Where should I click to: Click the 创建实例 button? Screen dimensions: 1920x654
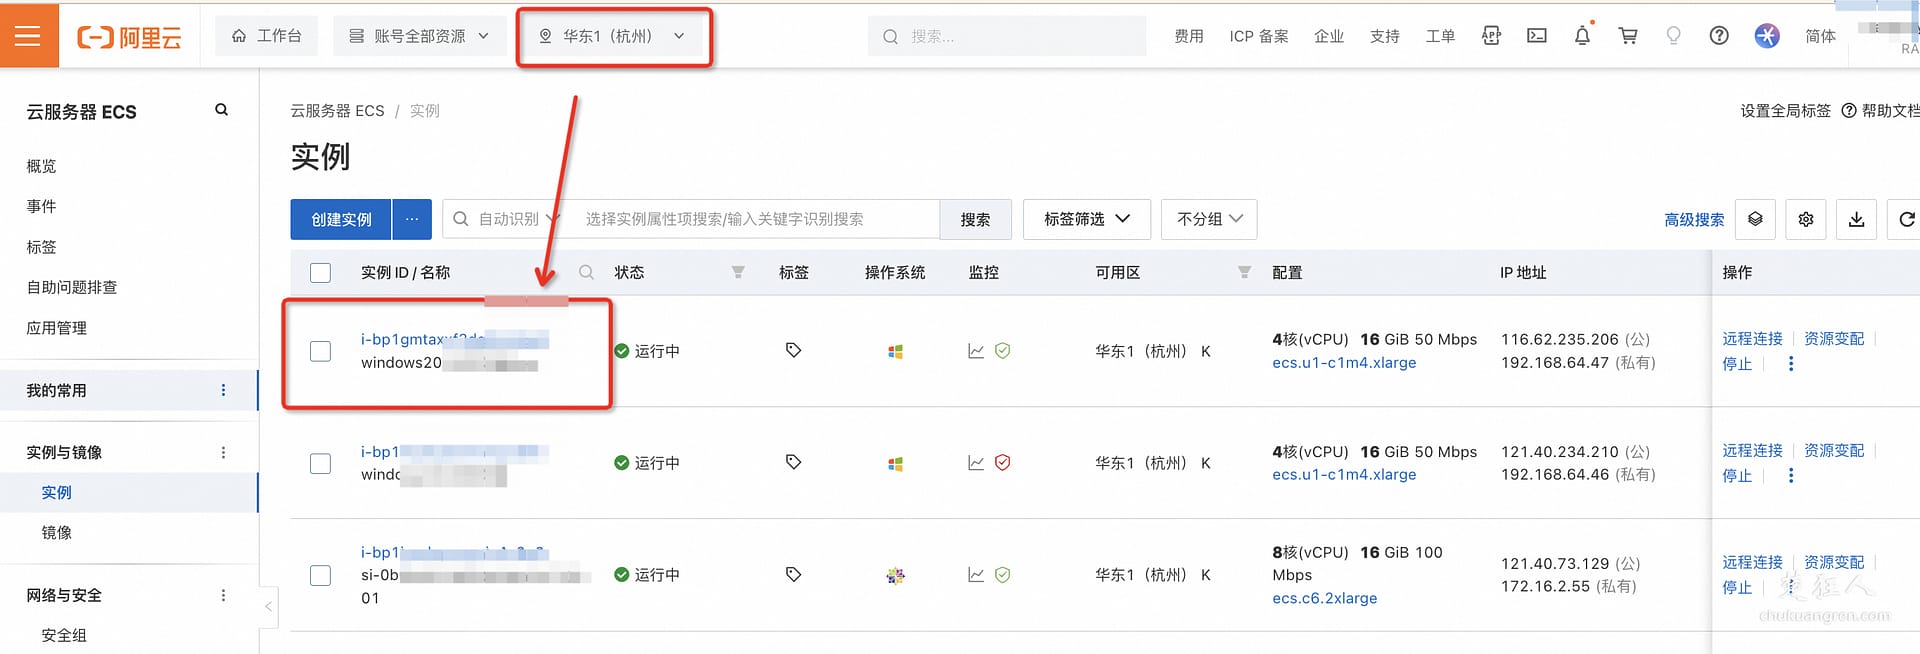point(341,219)
